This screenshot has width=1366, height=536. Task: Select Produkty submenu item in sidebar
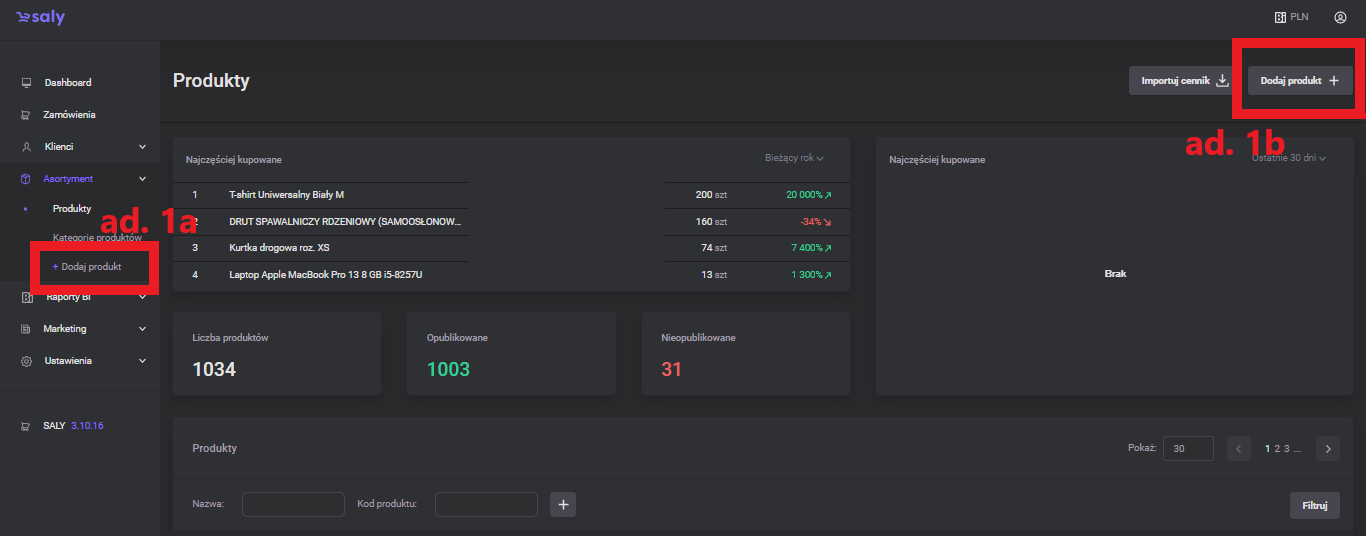pyautogui.click(x=72, y=209)
